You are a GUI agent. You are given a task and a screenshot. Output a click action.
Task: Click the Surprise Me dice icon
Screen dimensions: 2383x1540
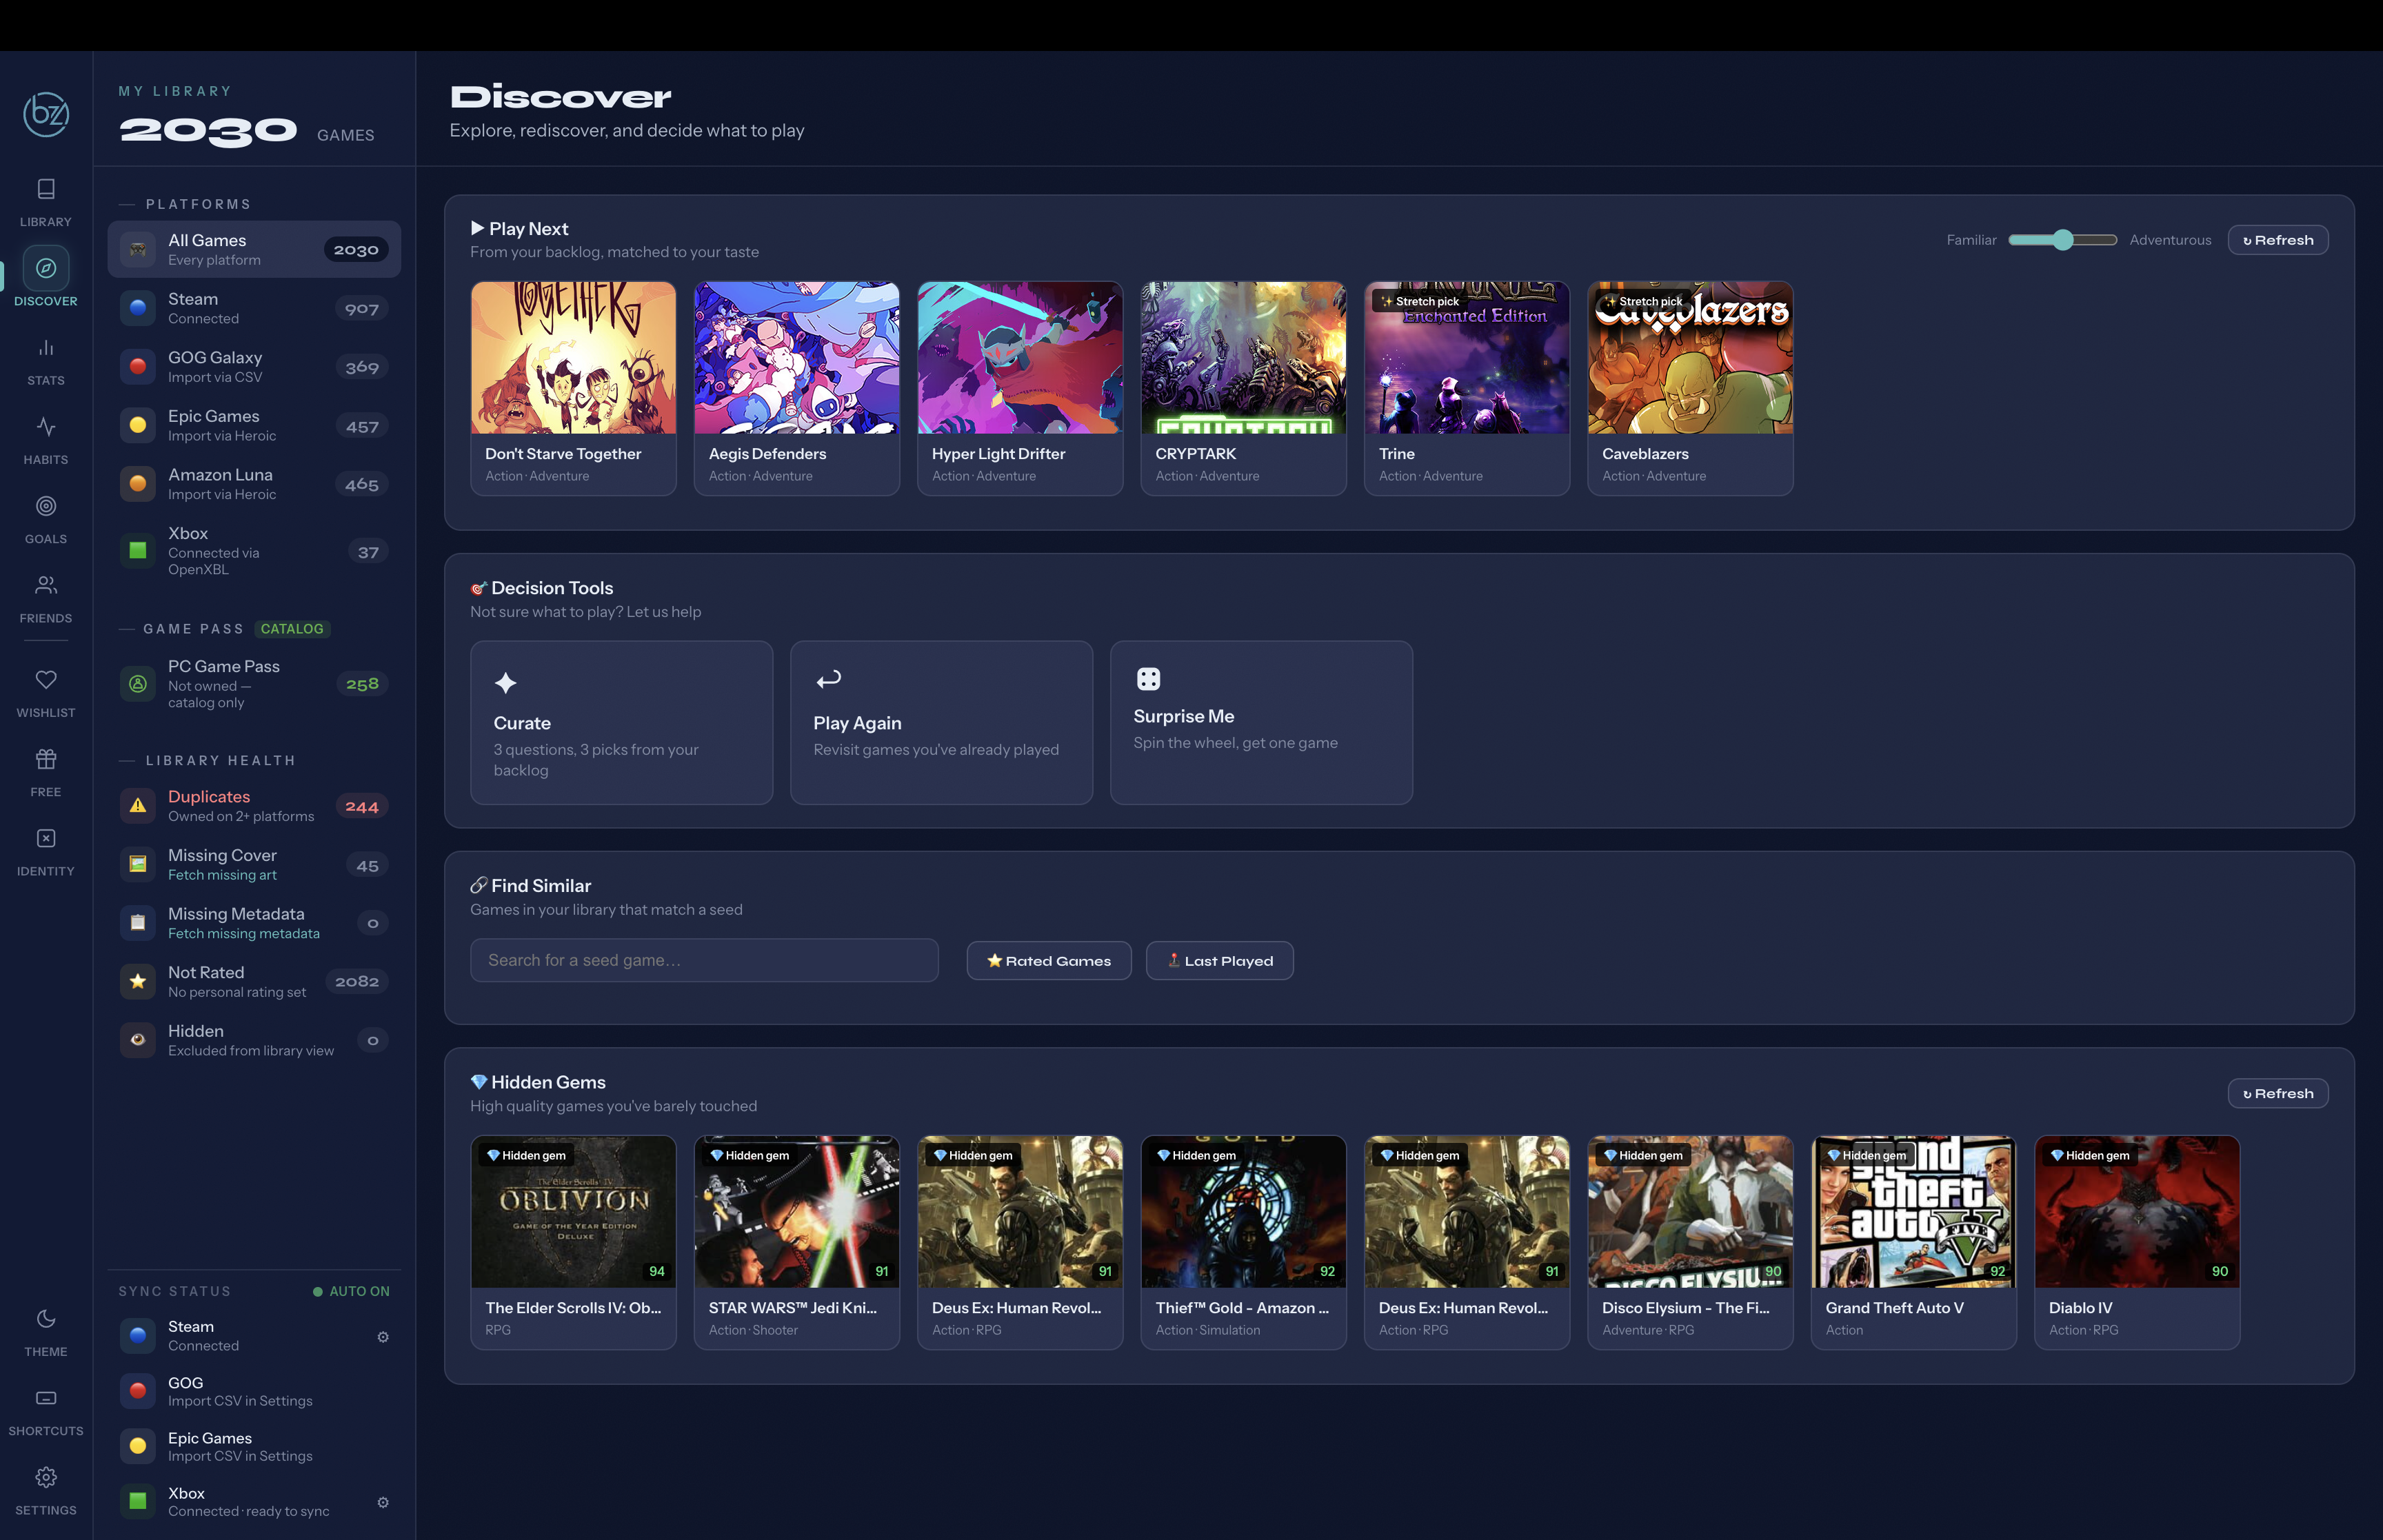1148,679
